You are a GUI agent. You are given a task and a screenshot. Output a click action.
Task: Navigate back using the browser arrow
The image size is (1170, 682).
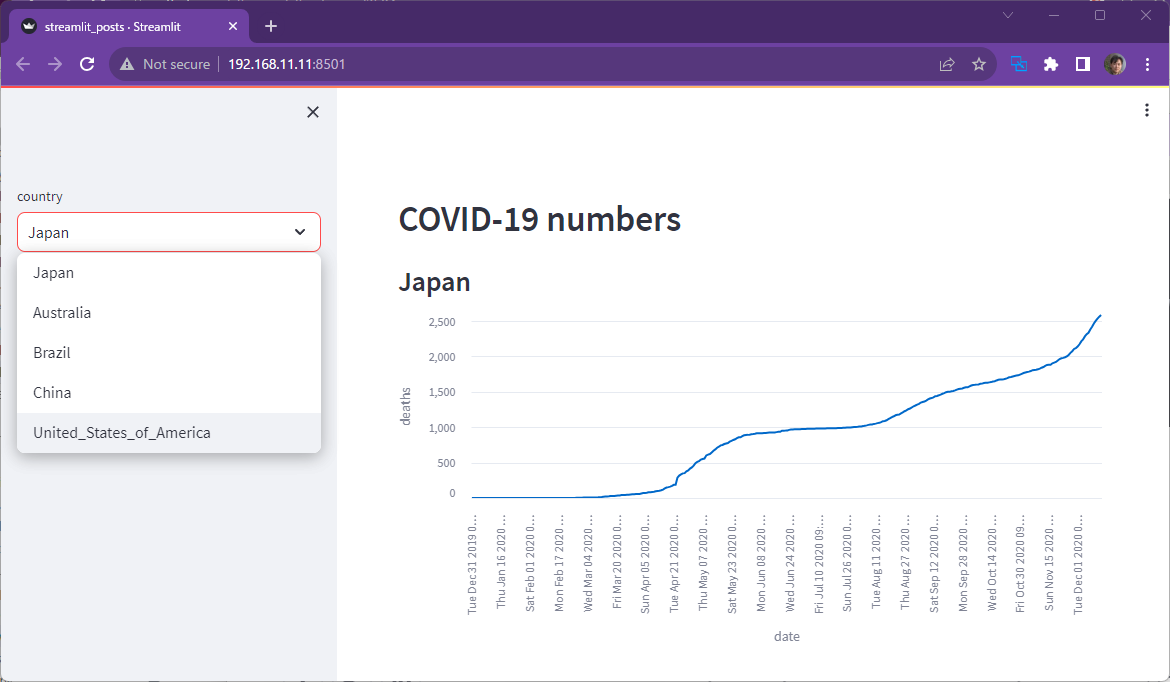click(x=22, y=63)
